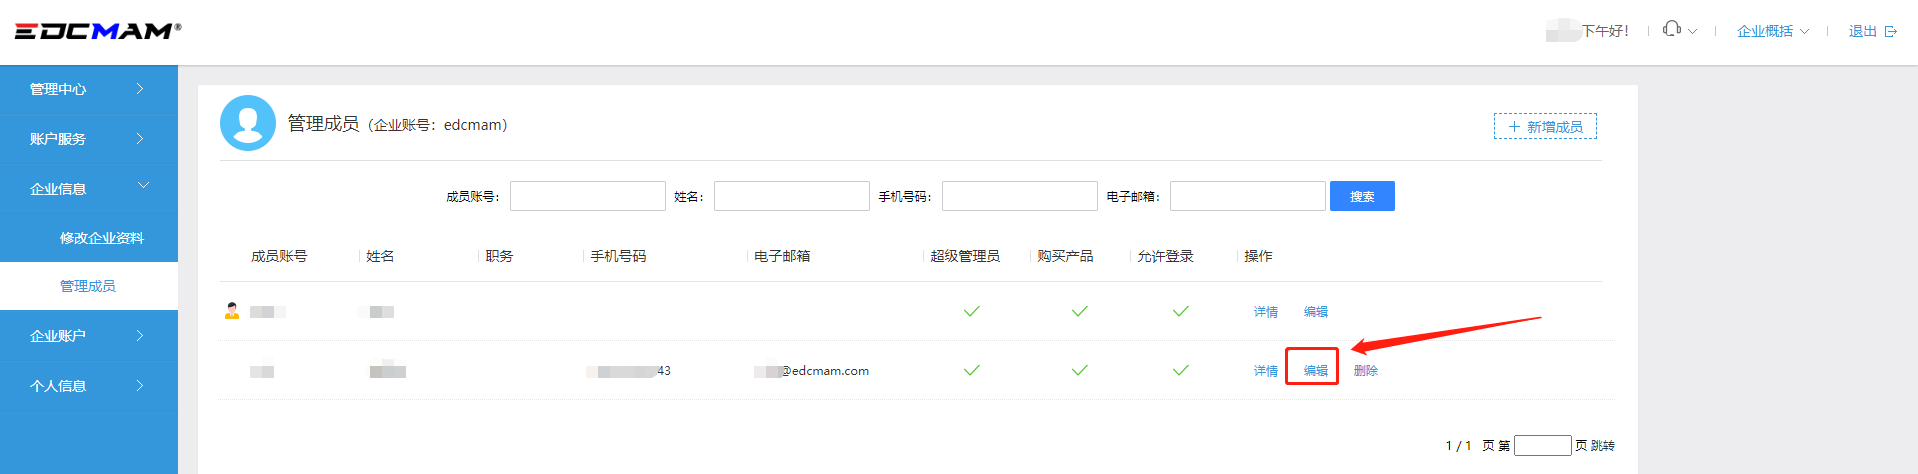Click the 购买产品 checkmark in second row
The height and width of the screenshot is (474, 1918).
(x=1079, y=370)
